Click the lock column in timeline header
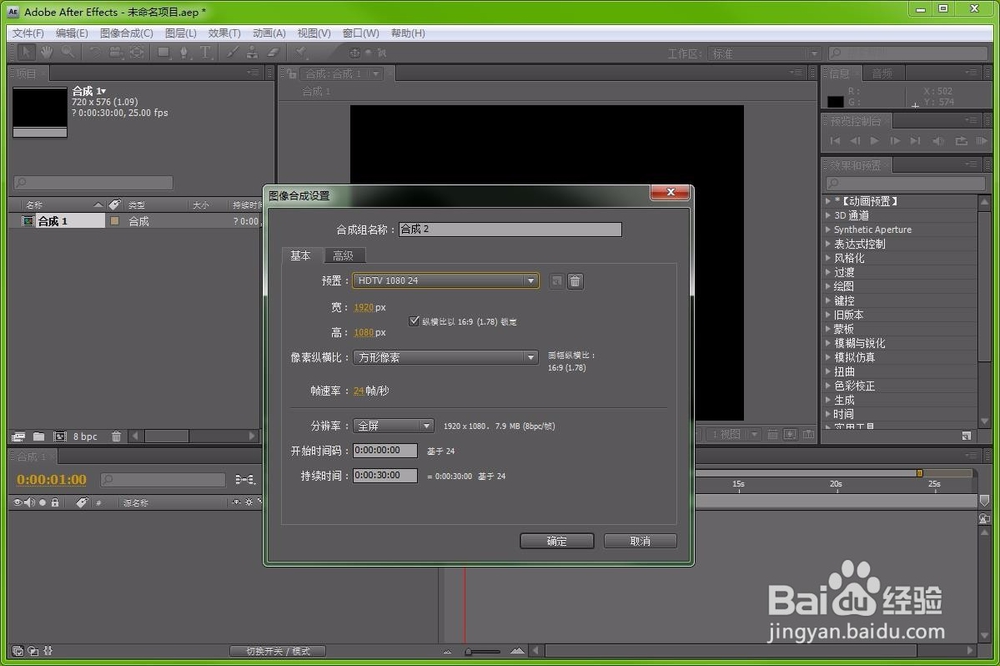 pyautogui.click(x=55, y=503)
